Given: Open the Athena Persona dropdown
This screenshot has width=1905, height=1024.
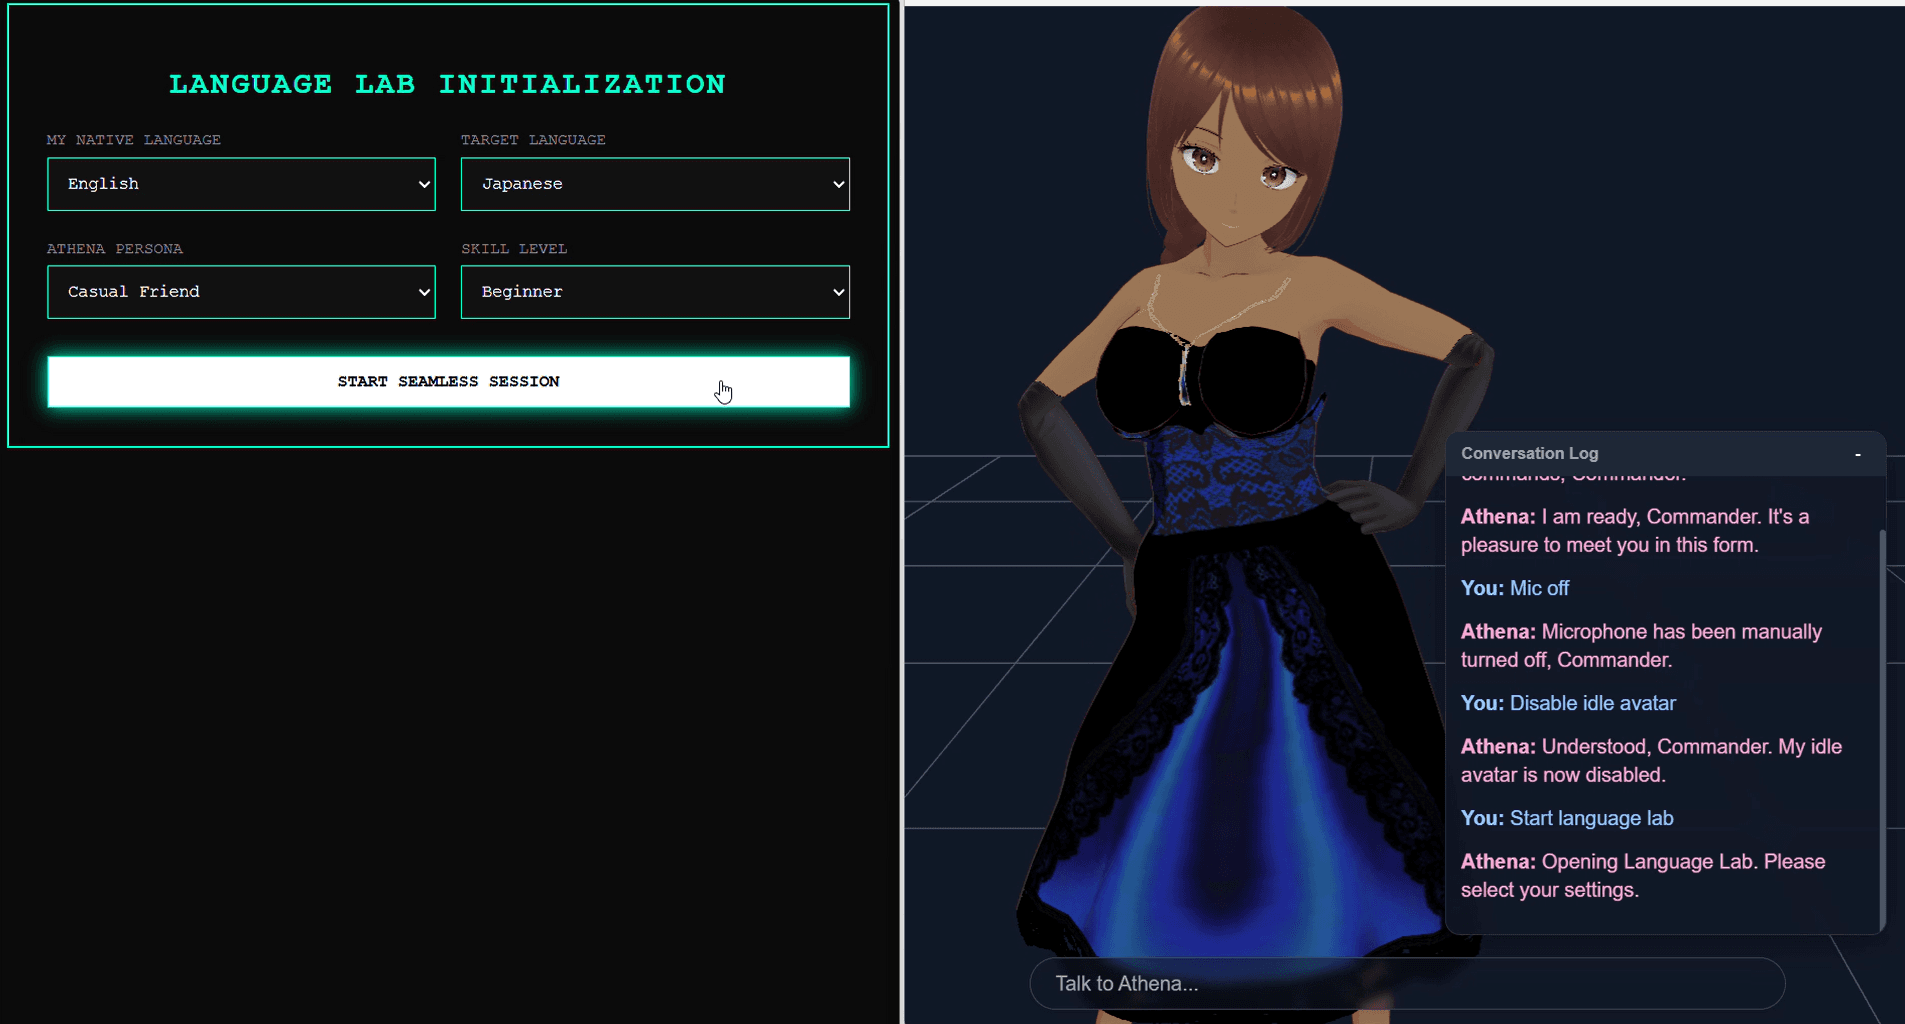Looking at the screenshot, I should (x=240, y=291).
